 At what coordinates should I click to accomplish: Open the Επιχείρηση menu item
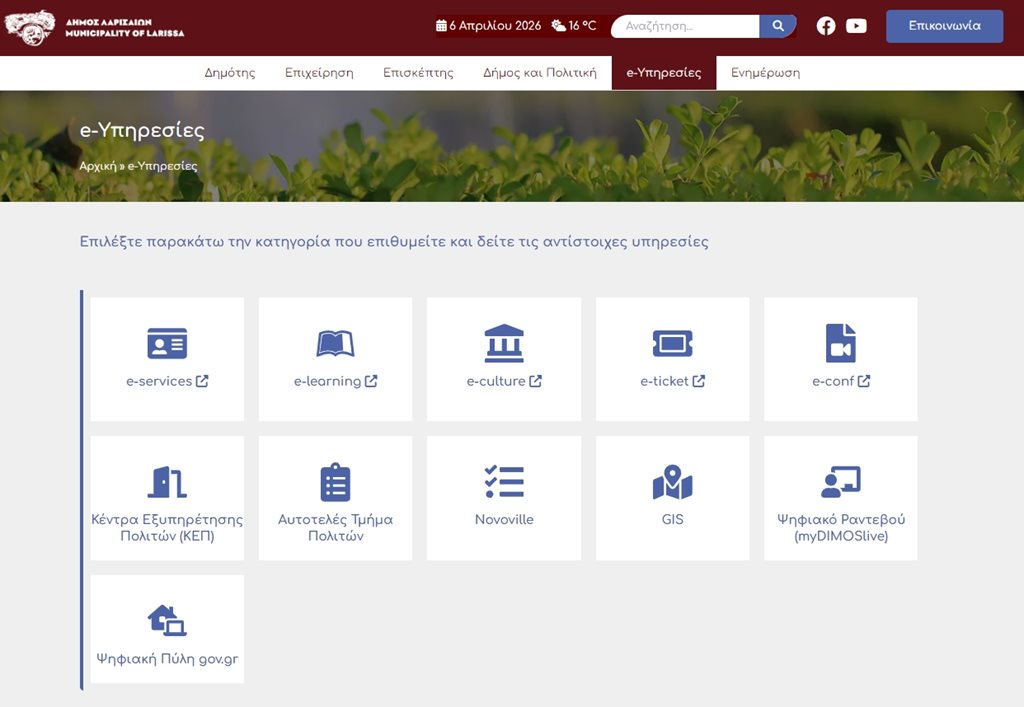point(319,73)
